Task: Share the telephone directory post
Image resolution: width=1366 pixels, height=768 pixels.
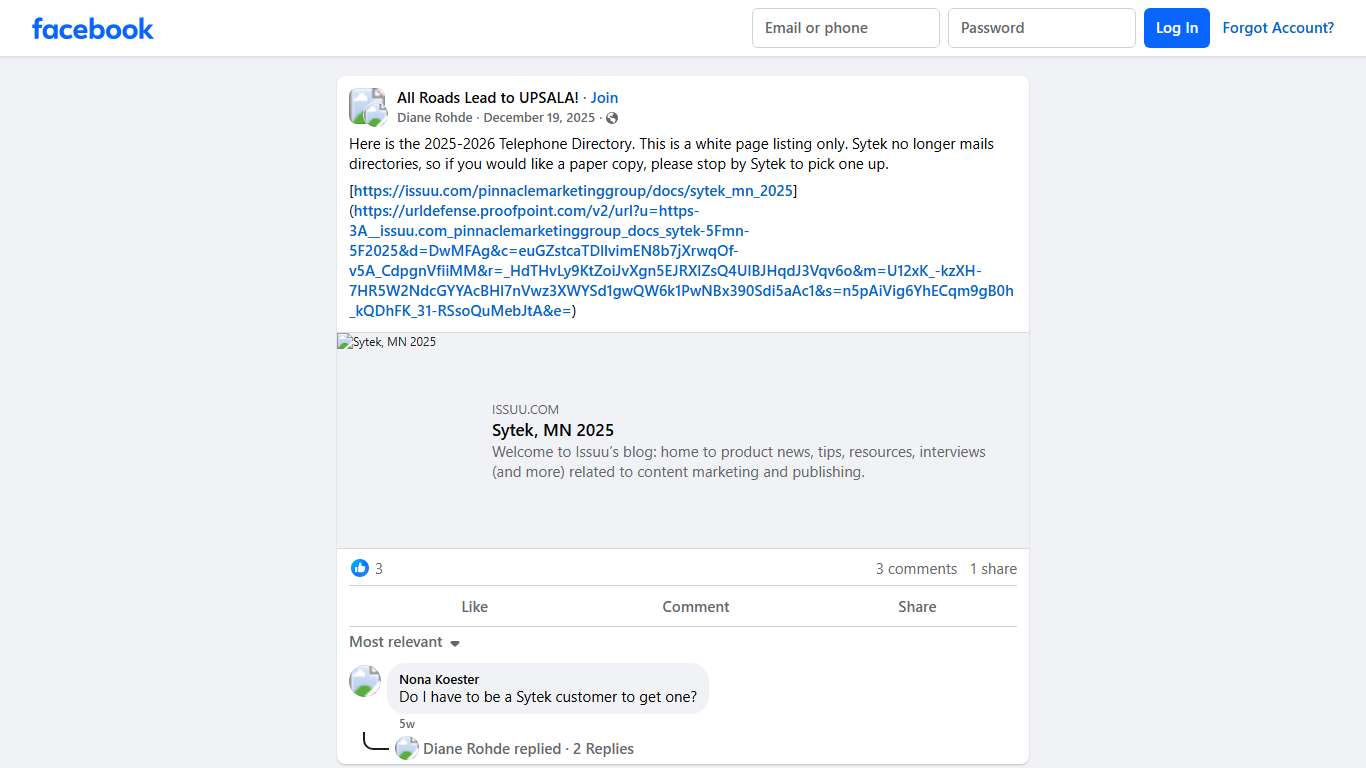Action: coord(916,606)
